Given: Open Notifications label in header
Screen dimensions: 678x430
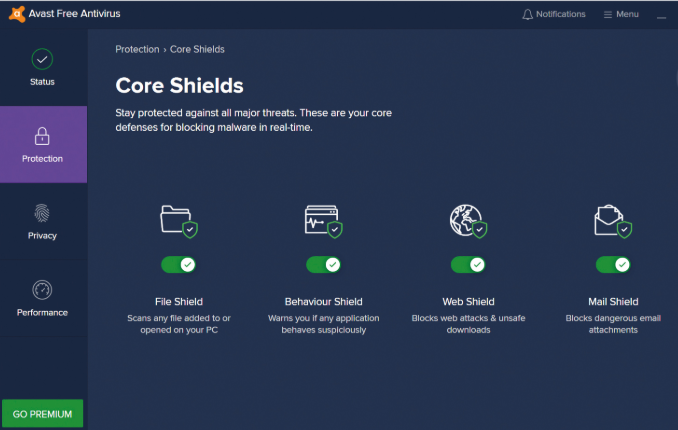Looking at the screenshot, I should click(x=560, y=14).
